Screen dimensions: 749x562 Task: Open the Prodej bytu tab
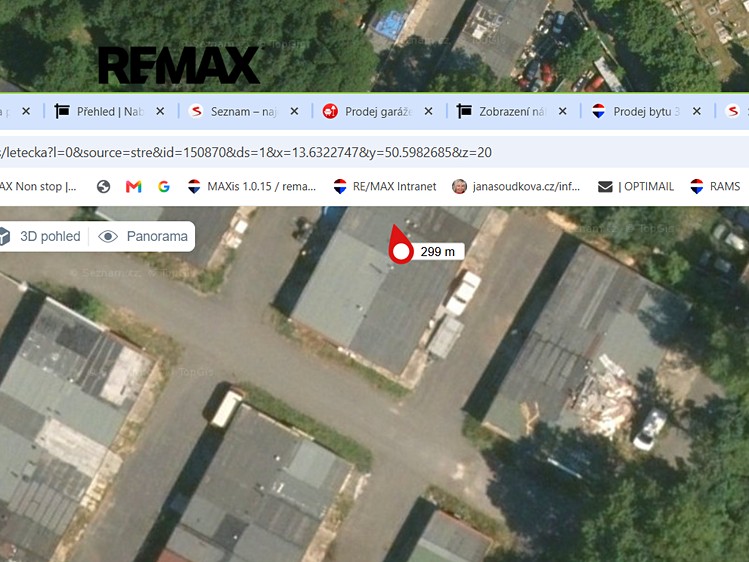[646, 111]
